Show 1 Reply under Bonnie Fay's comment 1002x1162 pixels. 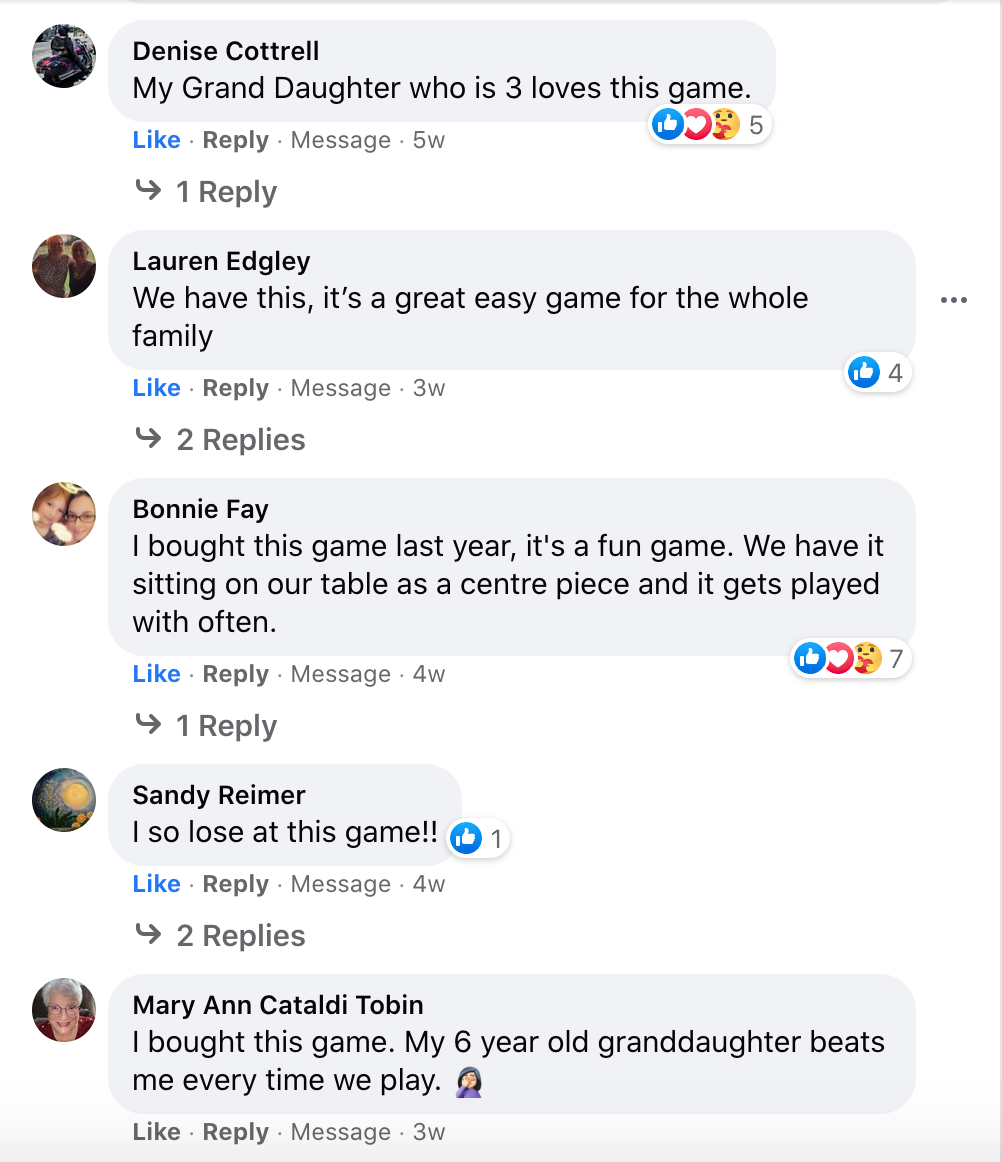226,726
